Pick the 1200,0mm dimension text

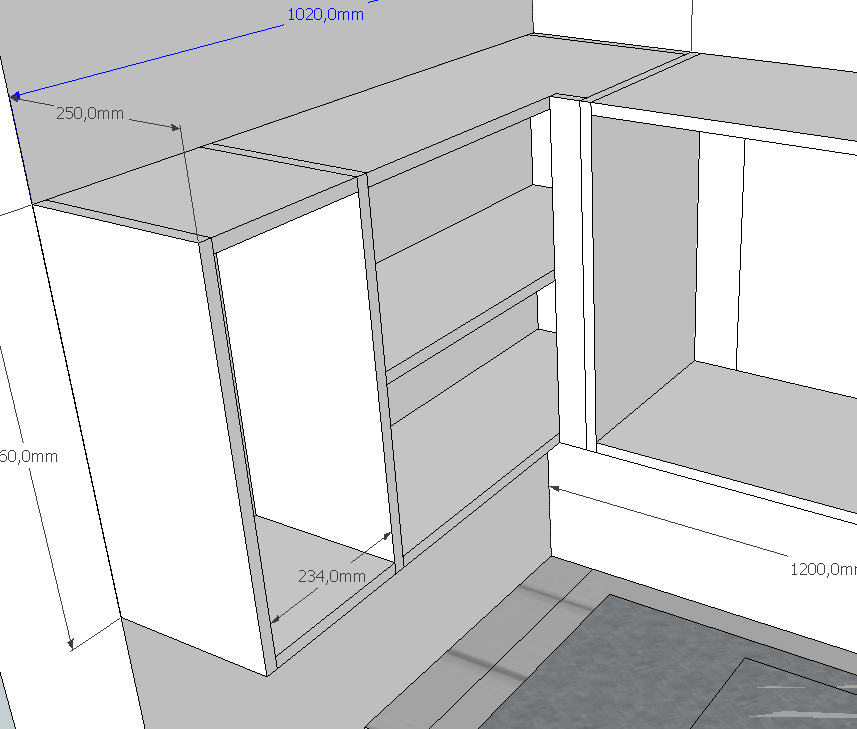[823, 569]
